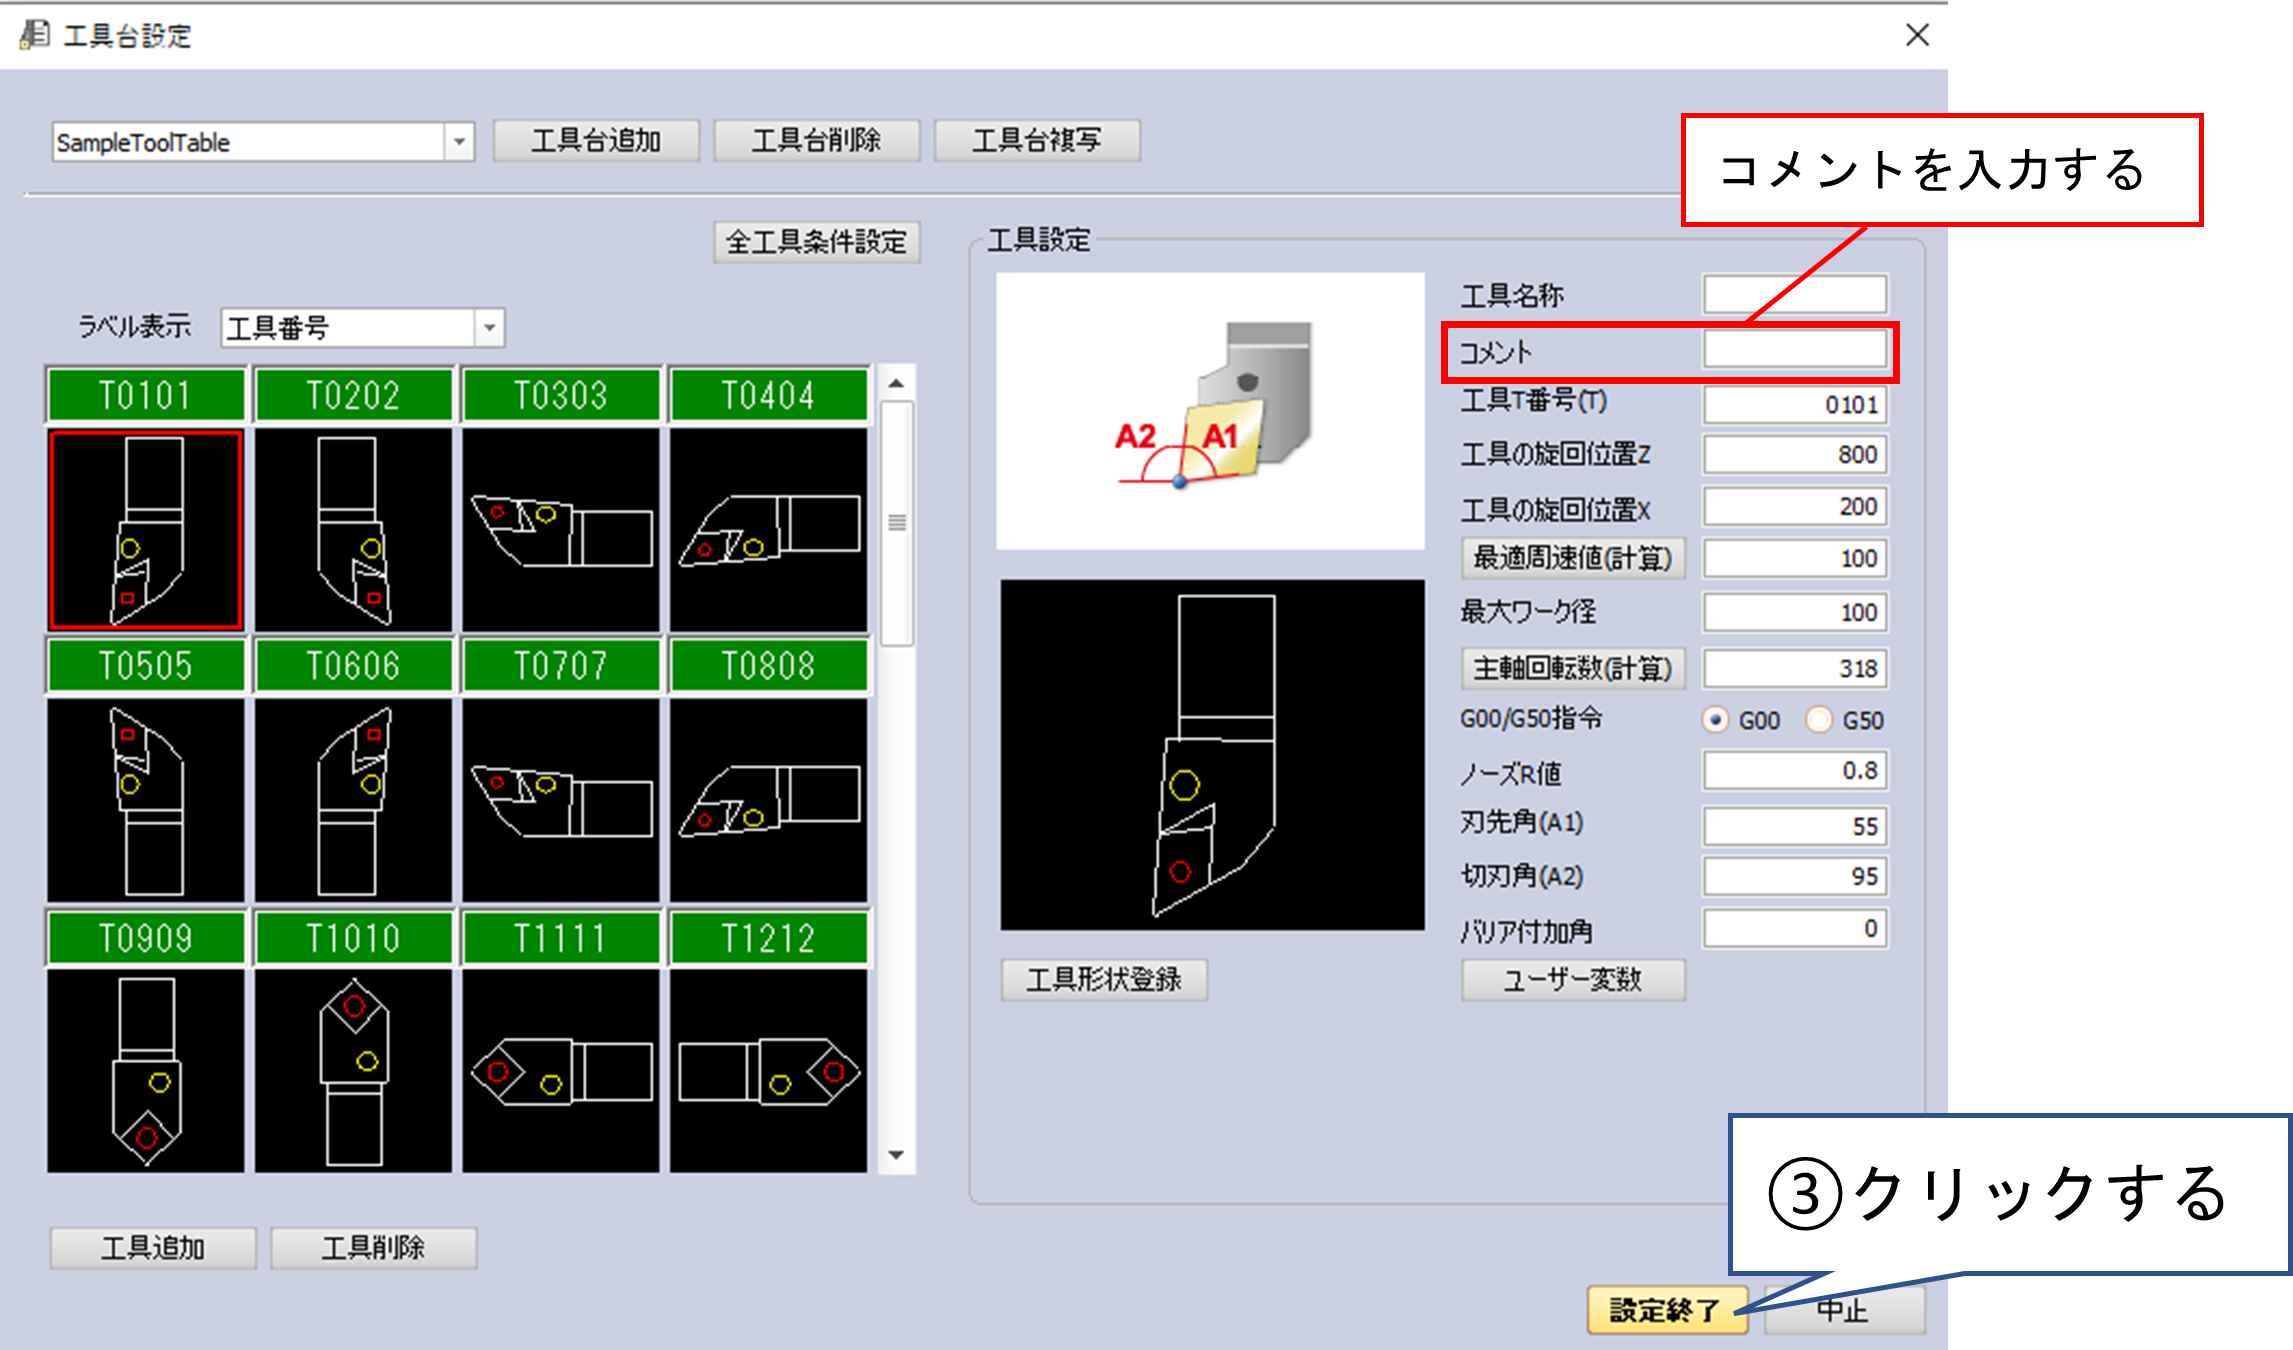This screenshot has width=2293, height=1350.
Task: Click the コメント input field
Action: 1795,350
